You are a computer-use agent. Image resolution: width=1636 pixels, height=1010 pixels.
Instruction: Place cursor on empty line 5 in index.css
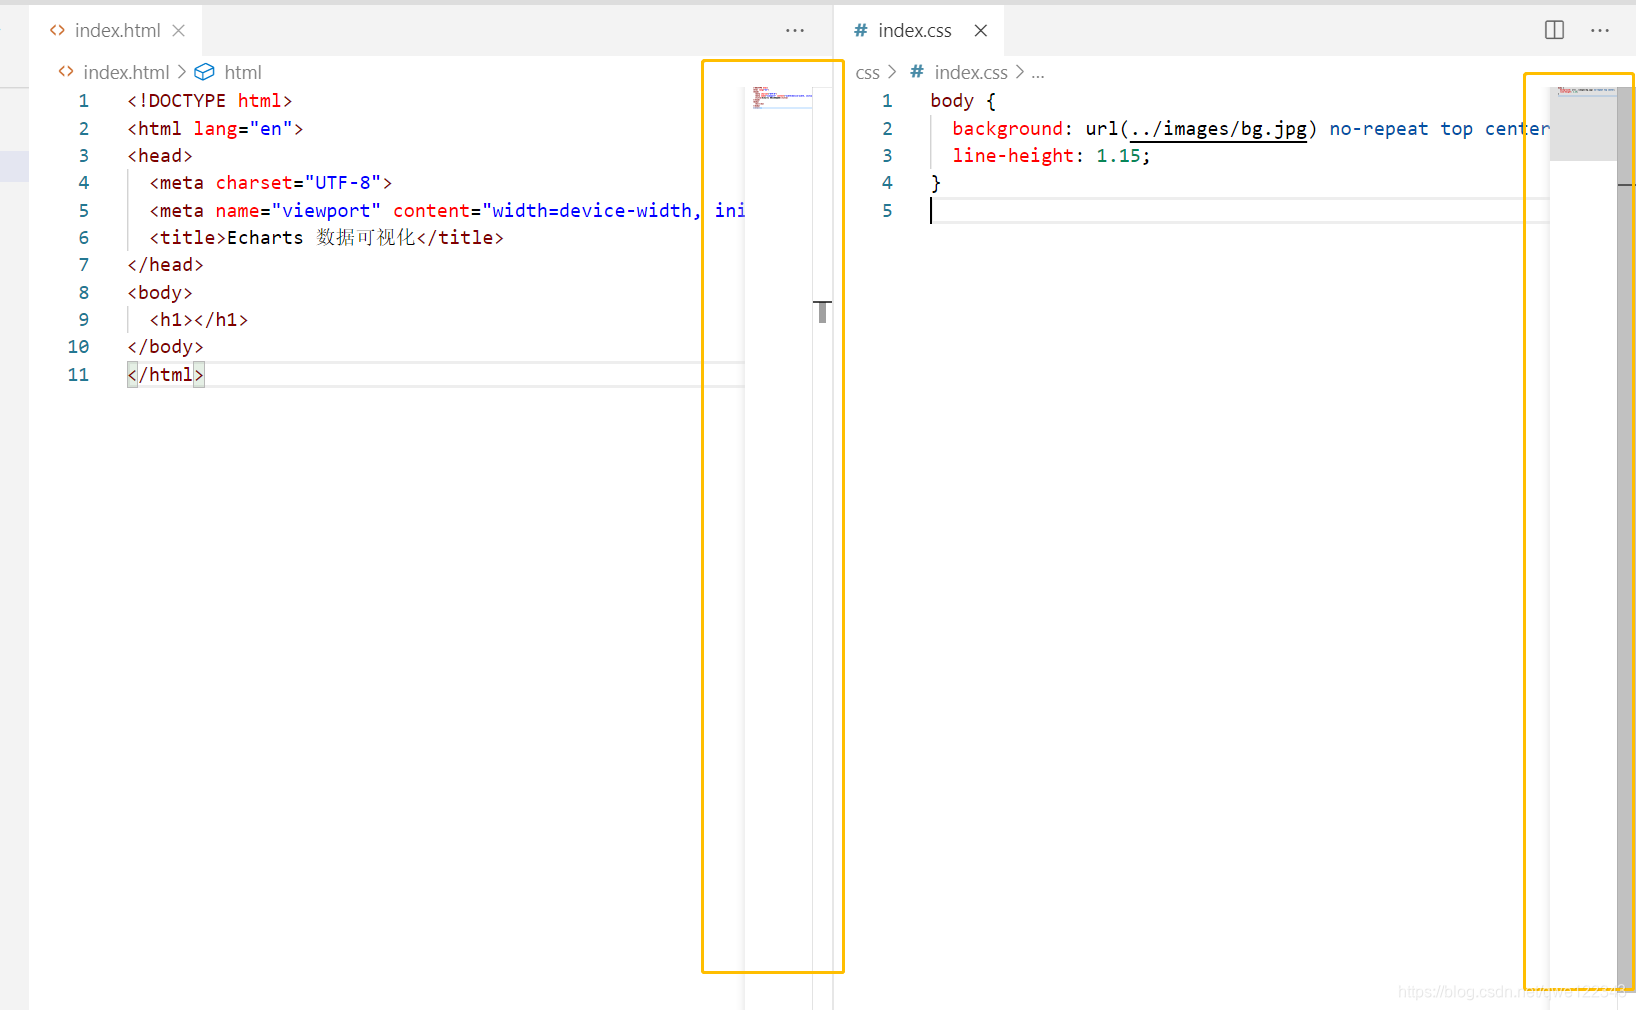(1238, 211)
